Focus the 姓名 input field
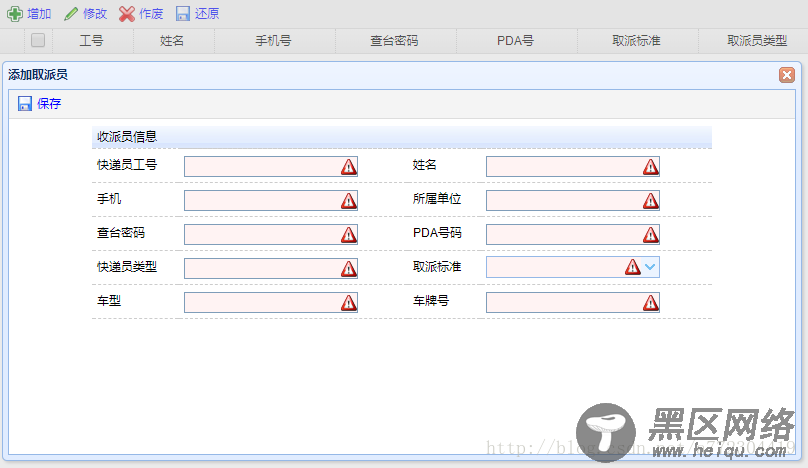Viewport: 808px width, 468px height. point(573,166)
